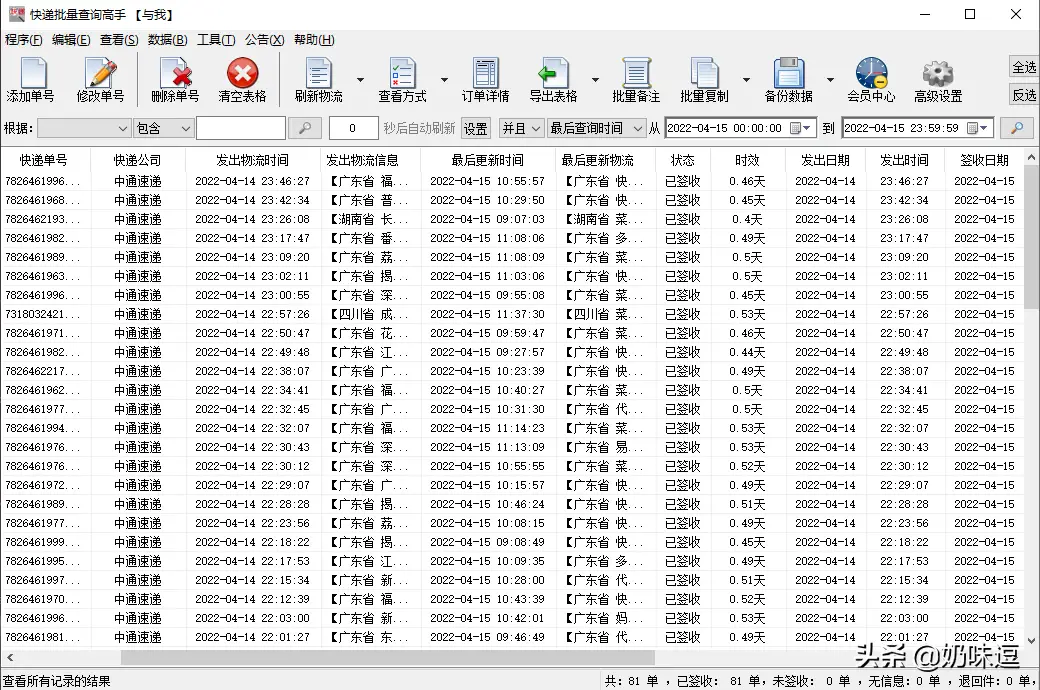1040x690 pixels.
Task: Select the 删除单号 delete icon
Action: point(175,80)
